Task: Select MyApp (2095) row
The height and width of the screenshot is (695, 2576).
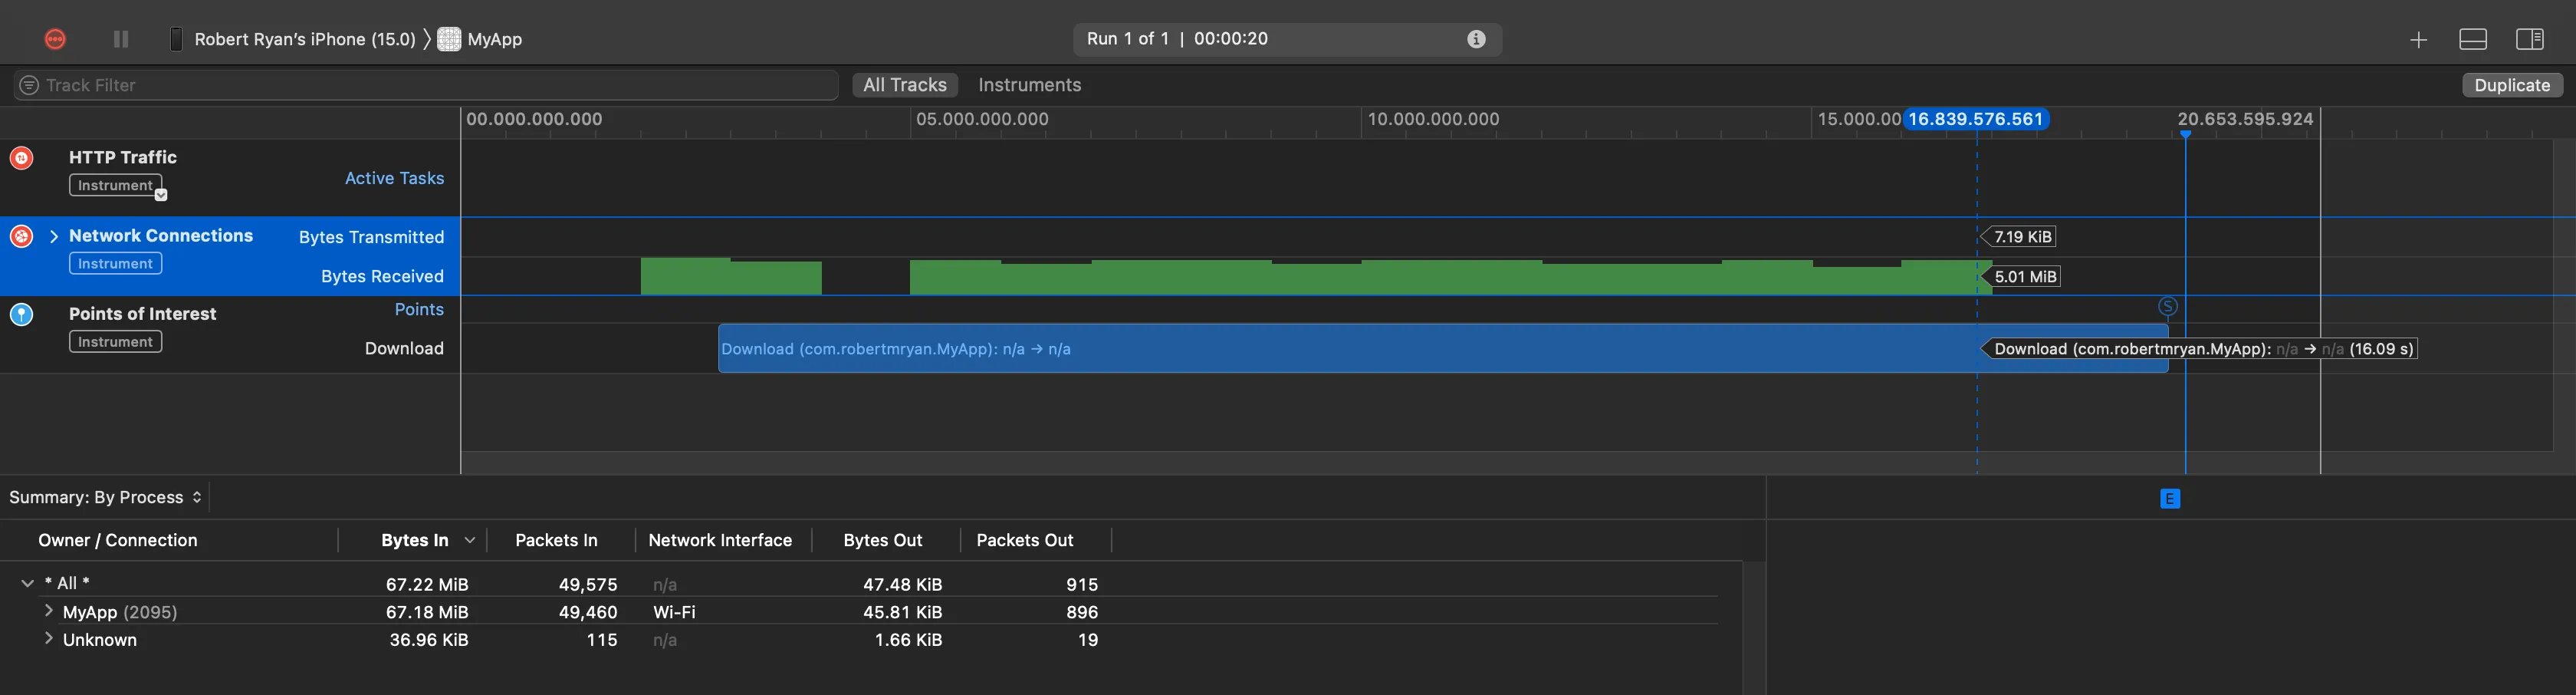Action: [867, 611]
